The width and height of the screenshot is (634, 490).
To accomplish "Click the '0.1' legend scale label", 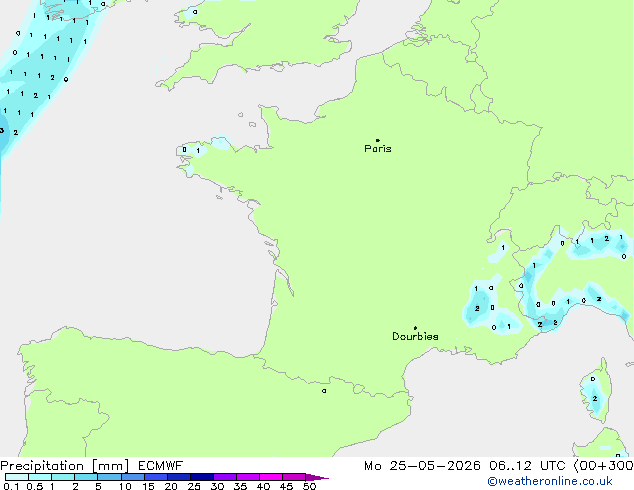I will 11,486.
